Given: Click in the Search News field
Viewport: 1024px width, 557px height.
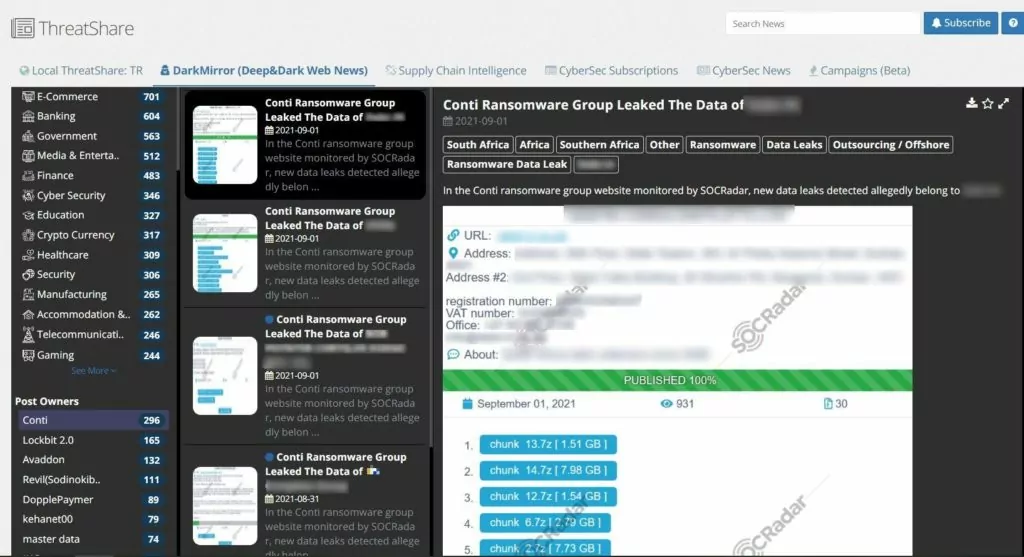Looking at the screenshot, I should coord(822,24).
